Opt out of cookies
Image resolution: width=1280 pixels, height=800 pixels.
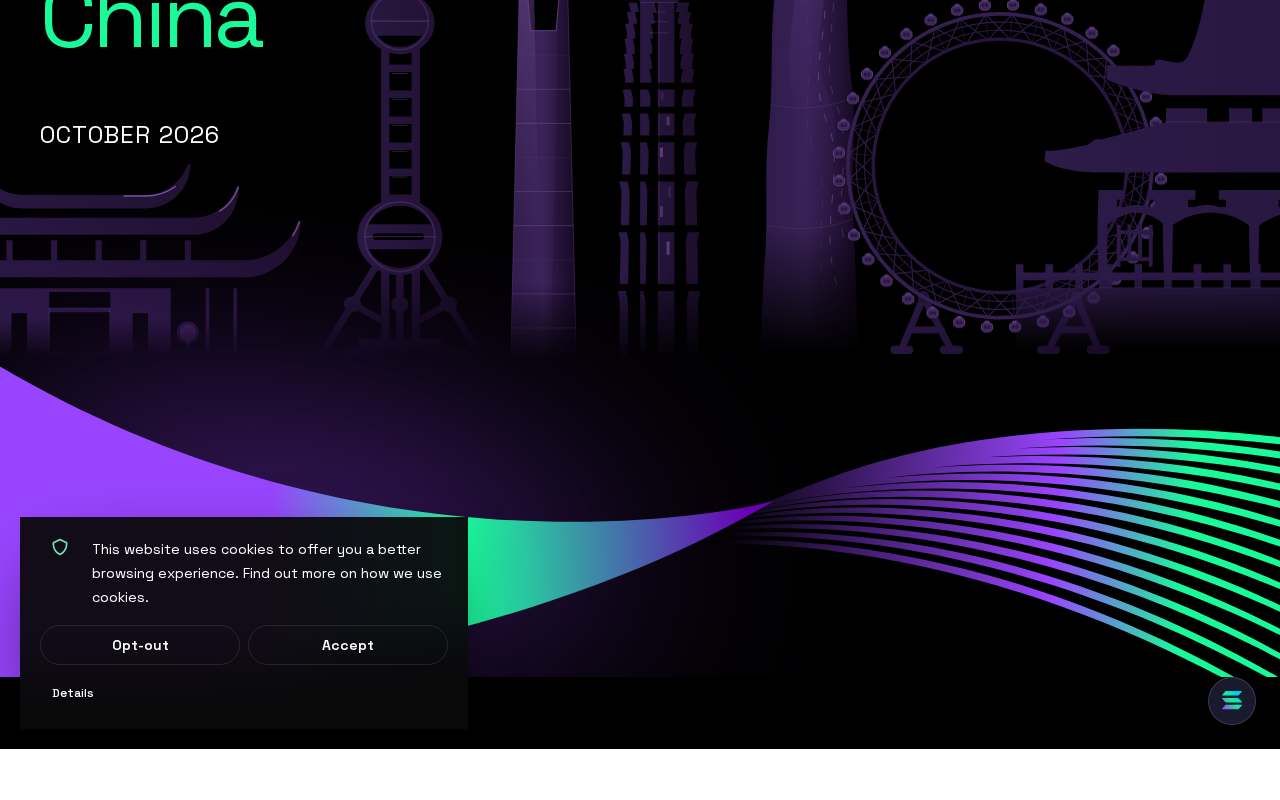coord(140,645)
